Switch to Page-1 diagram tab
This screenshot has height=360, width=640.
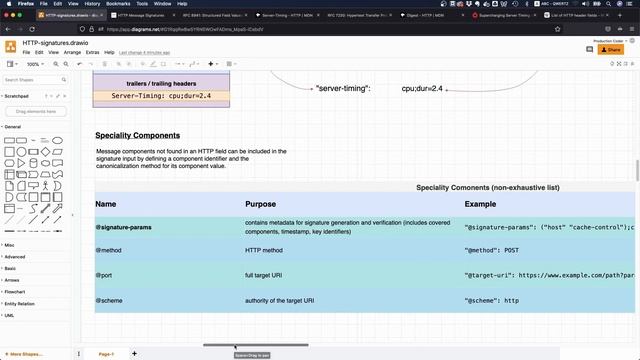tap(107, 354)
